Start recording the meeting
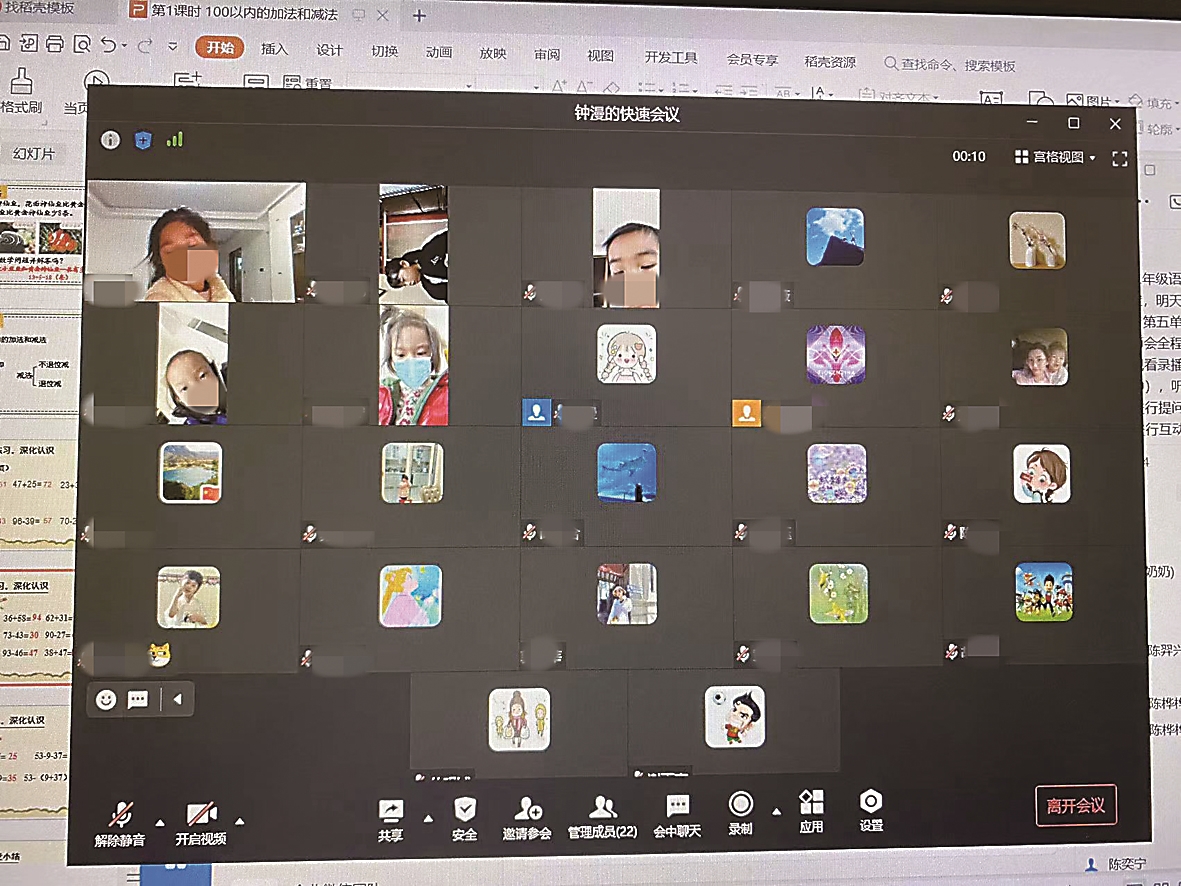1181x886 pixels. 740,806
